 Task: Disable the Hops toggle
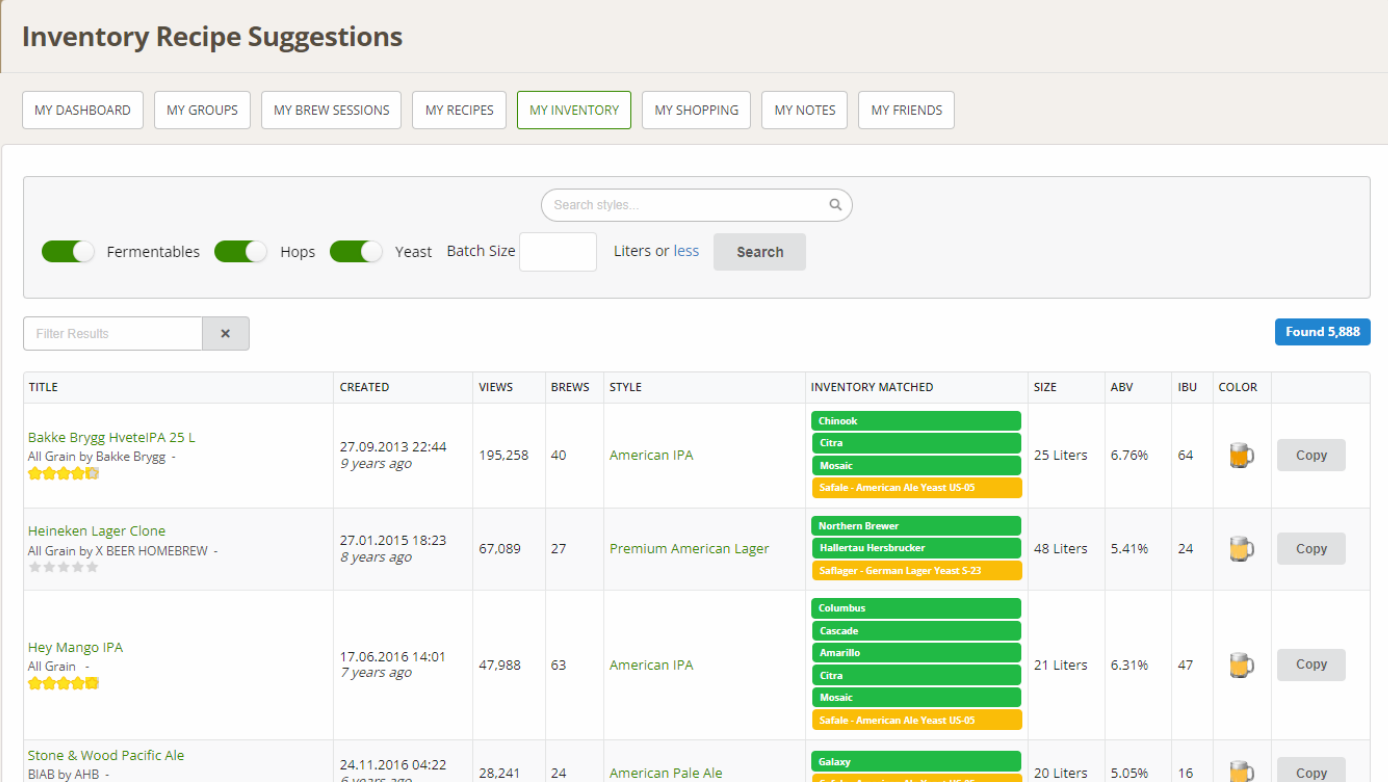pyautogui.click(x=241, y=252)
